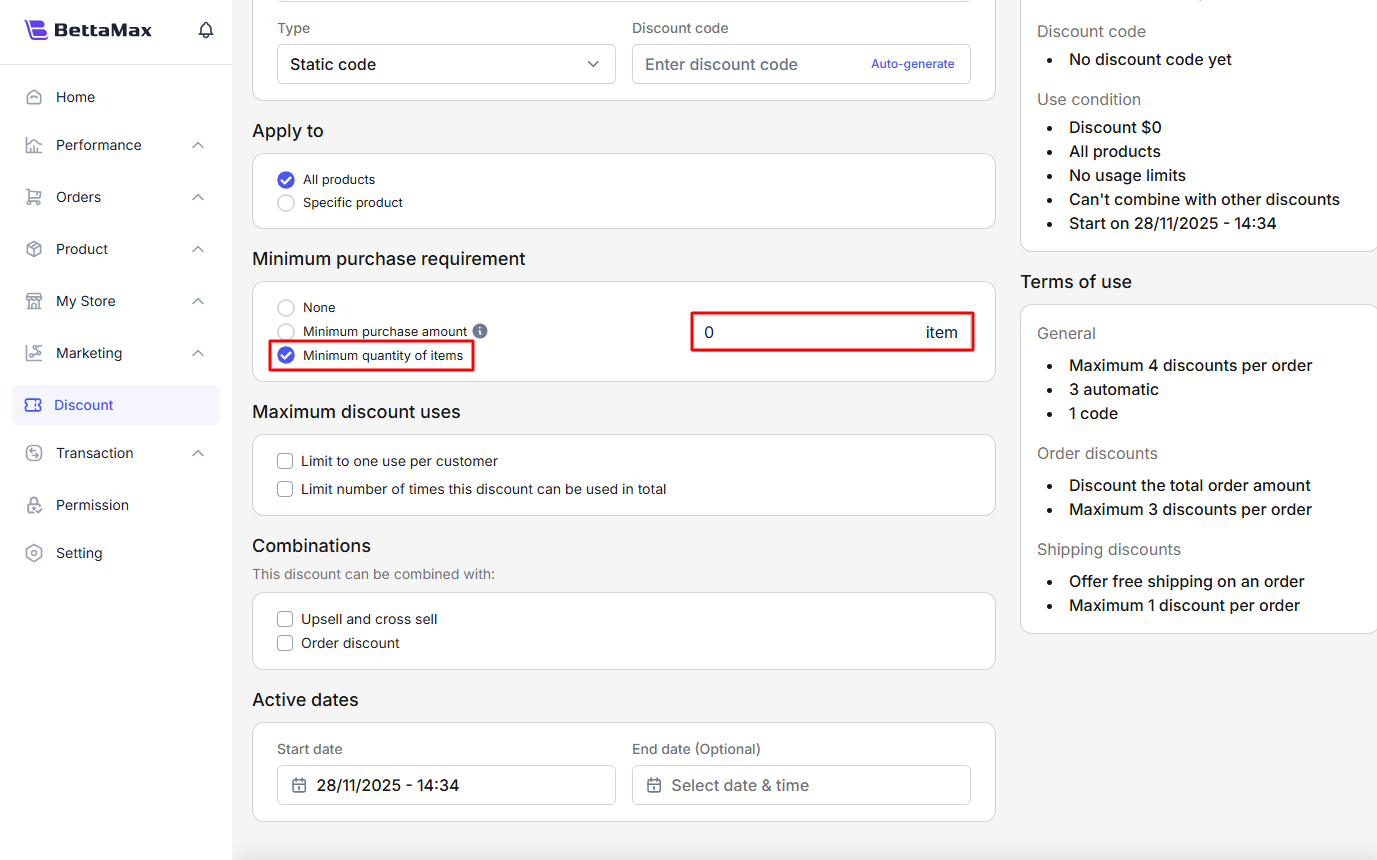Viewport: 1377px width, 860px height.
Task: Click the Auto-generate link
Action: click(912, 64)
